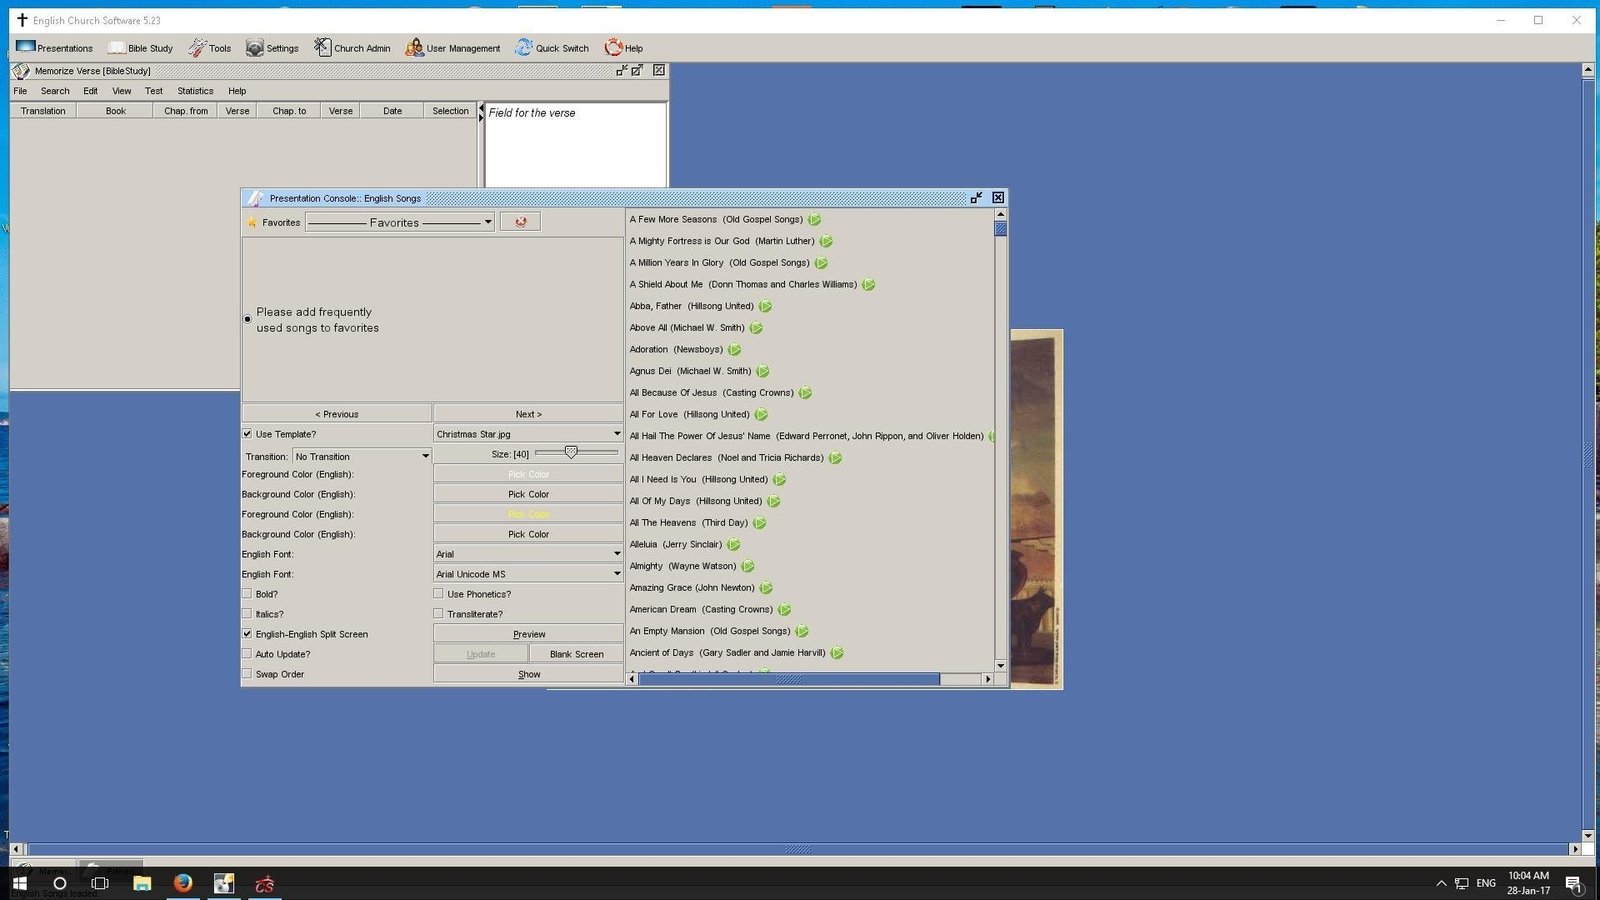
Task: Click green arrow beside All For Love
Action: [761, 415]
